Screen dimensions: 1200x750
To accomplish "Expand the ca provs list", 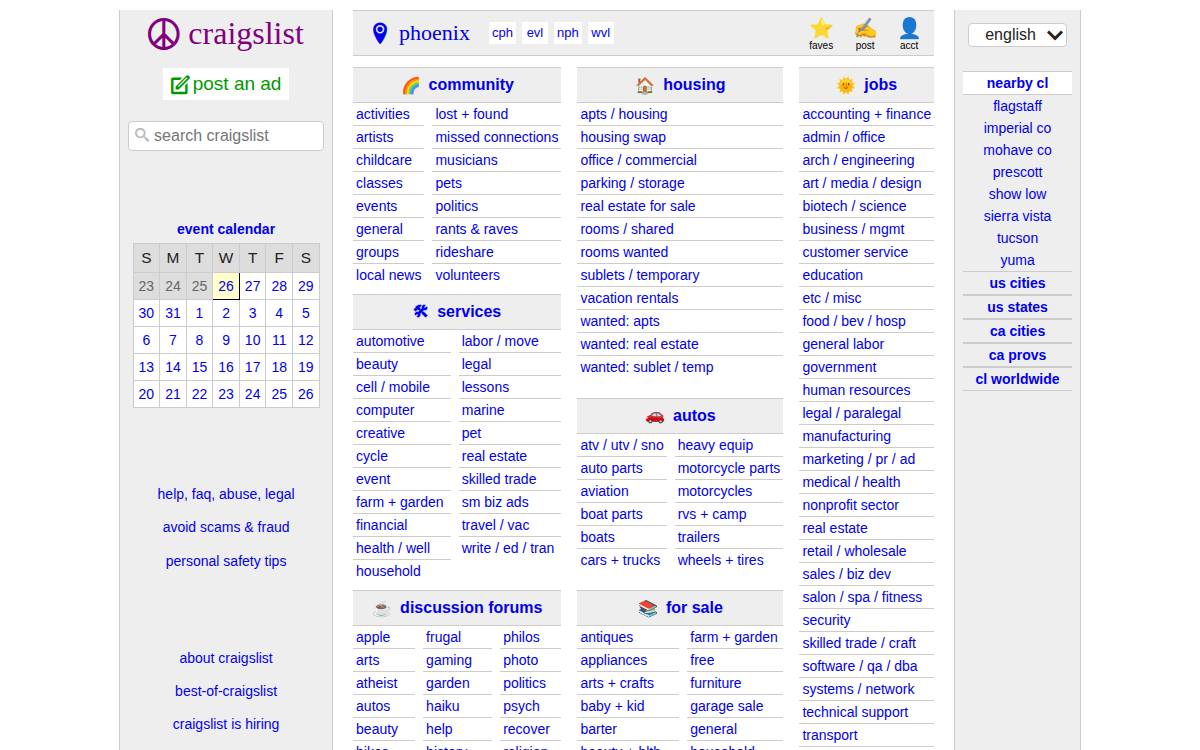I will point(1017,355).
